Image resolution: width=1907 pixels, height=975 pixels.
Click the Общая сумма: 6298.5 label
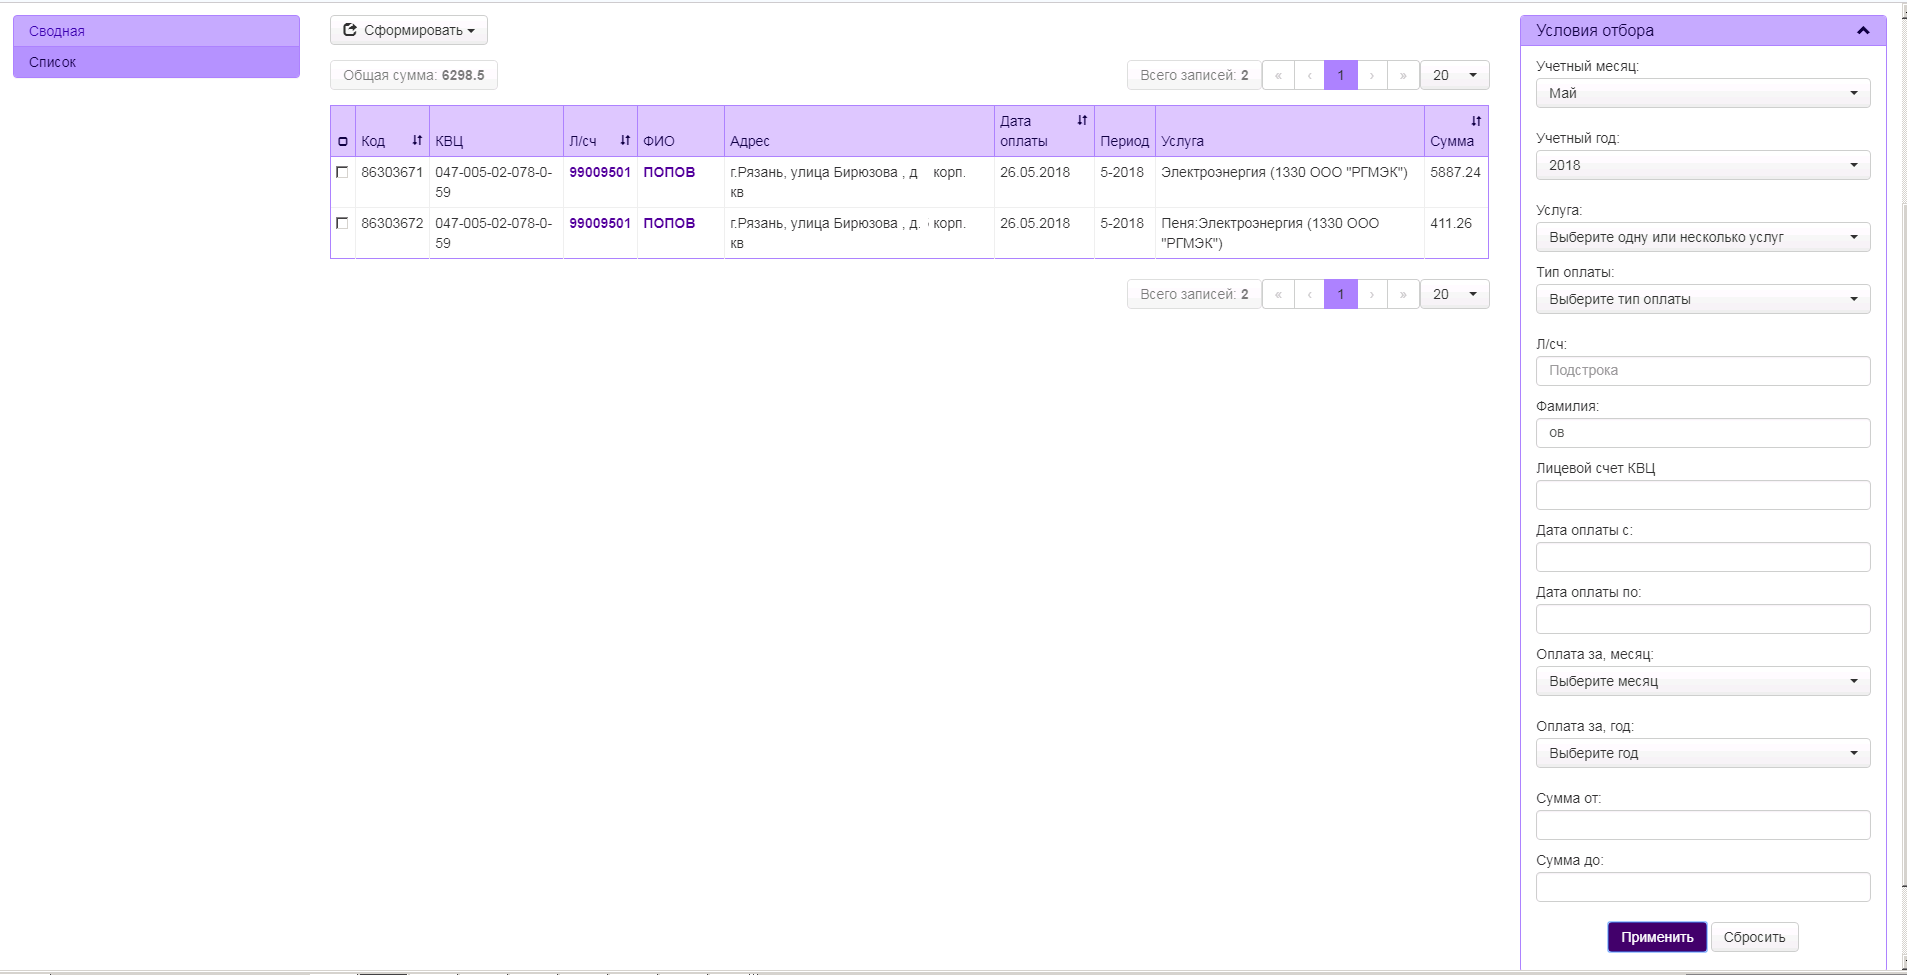point(414,75)
